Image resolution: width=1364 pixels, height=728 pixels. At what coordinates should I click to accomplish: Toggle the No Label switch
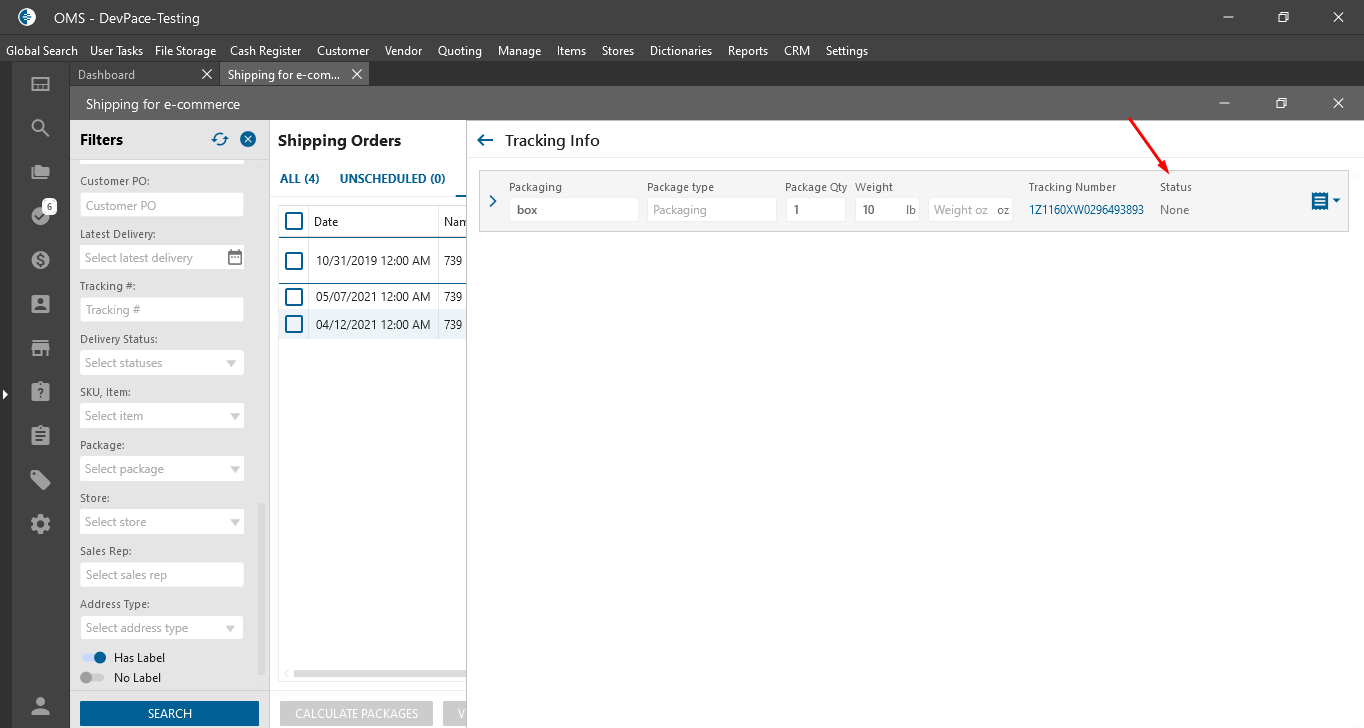92,678
